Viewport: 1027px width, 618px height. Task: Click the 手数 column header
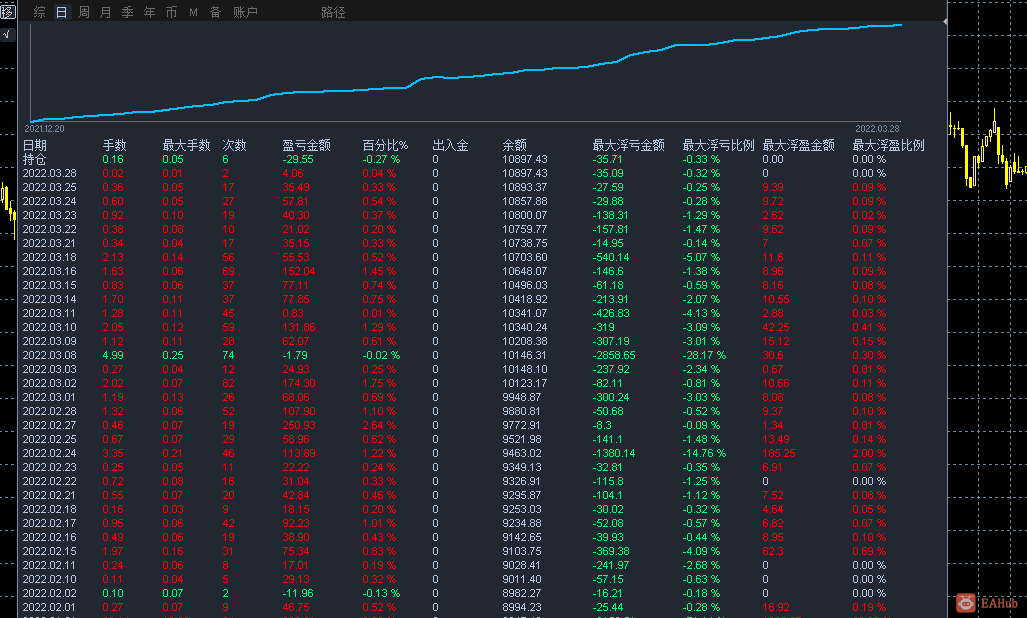pyautogui.click(x=115, y=145)
